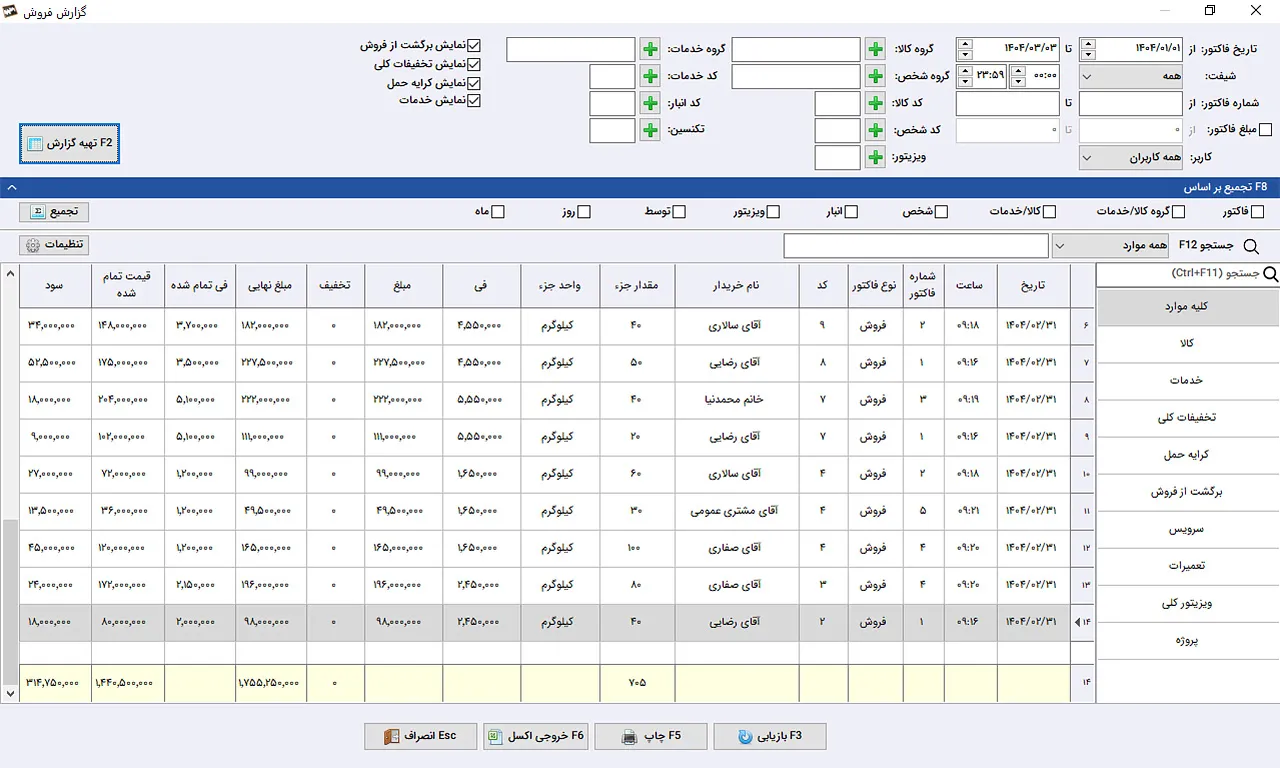The width and height of the screenshot is (1280, 768).
Task: Open the همه موارد search filter dropdown
Action: tap(1110, 246)
